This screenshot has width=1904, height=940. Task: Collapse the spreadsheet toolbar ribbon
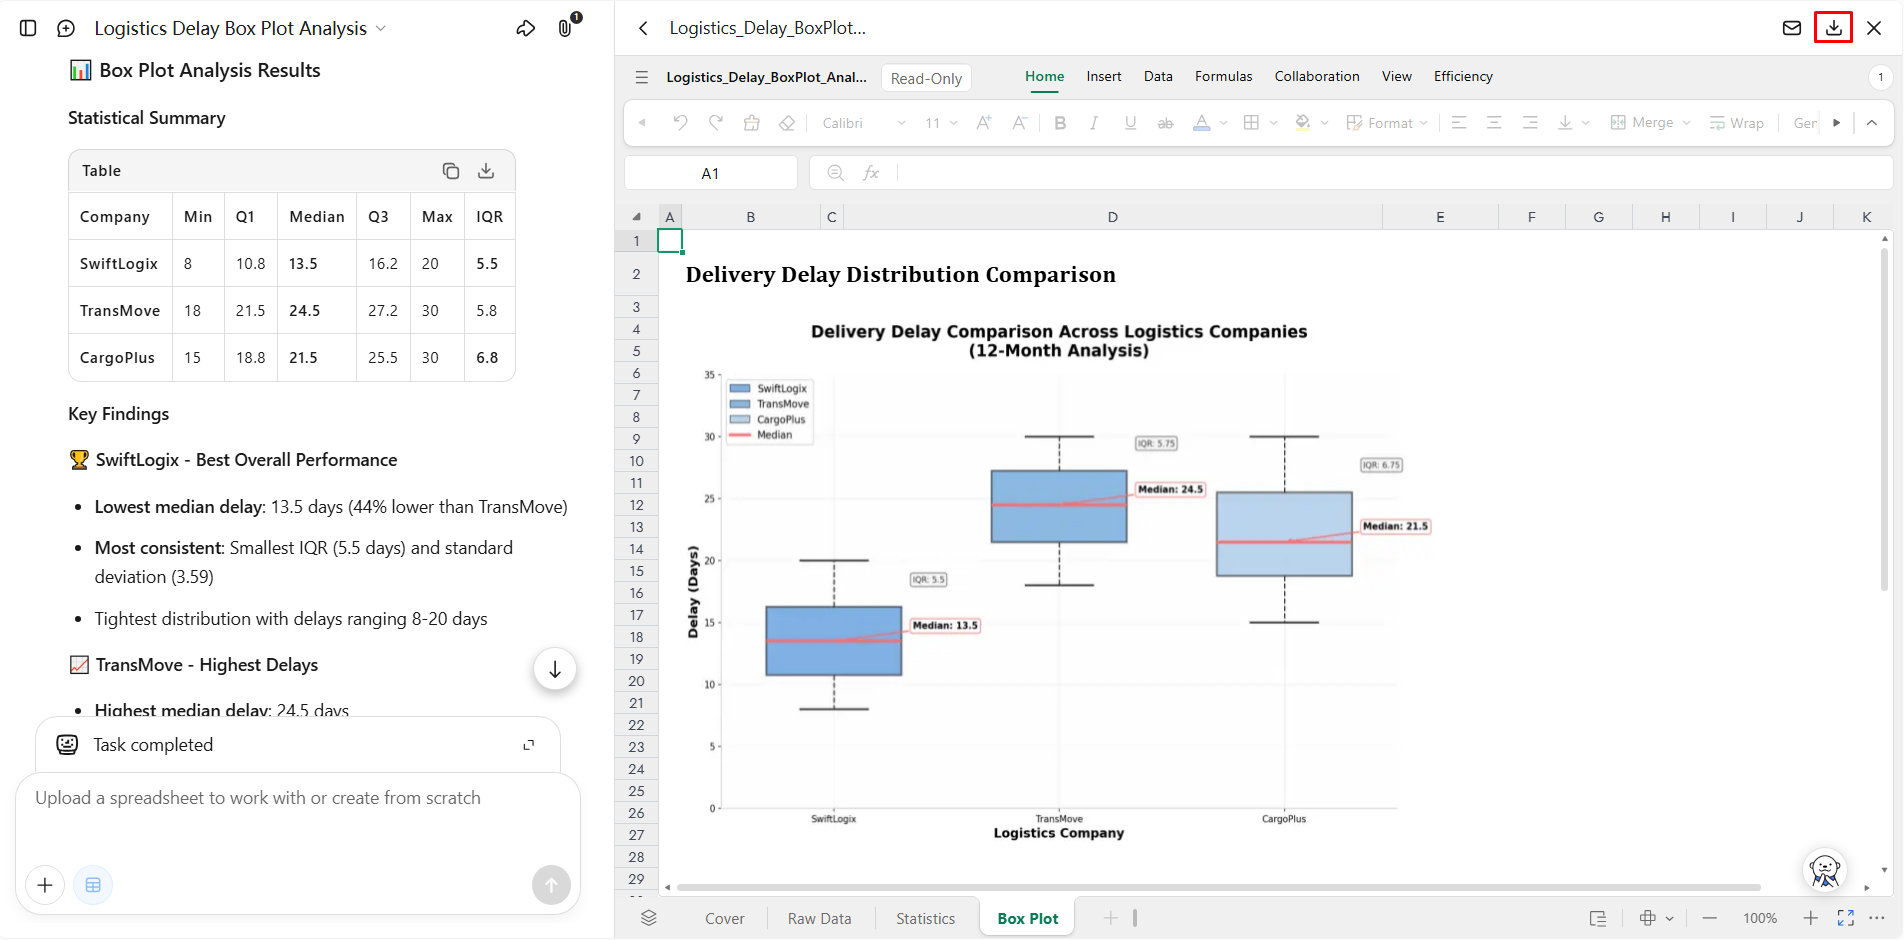point(1872,123)
